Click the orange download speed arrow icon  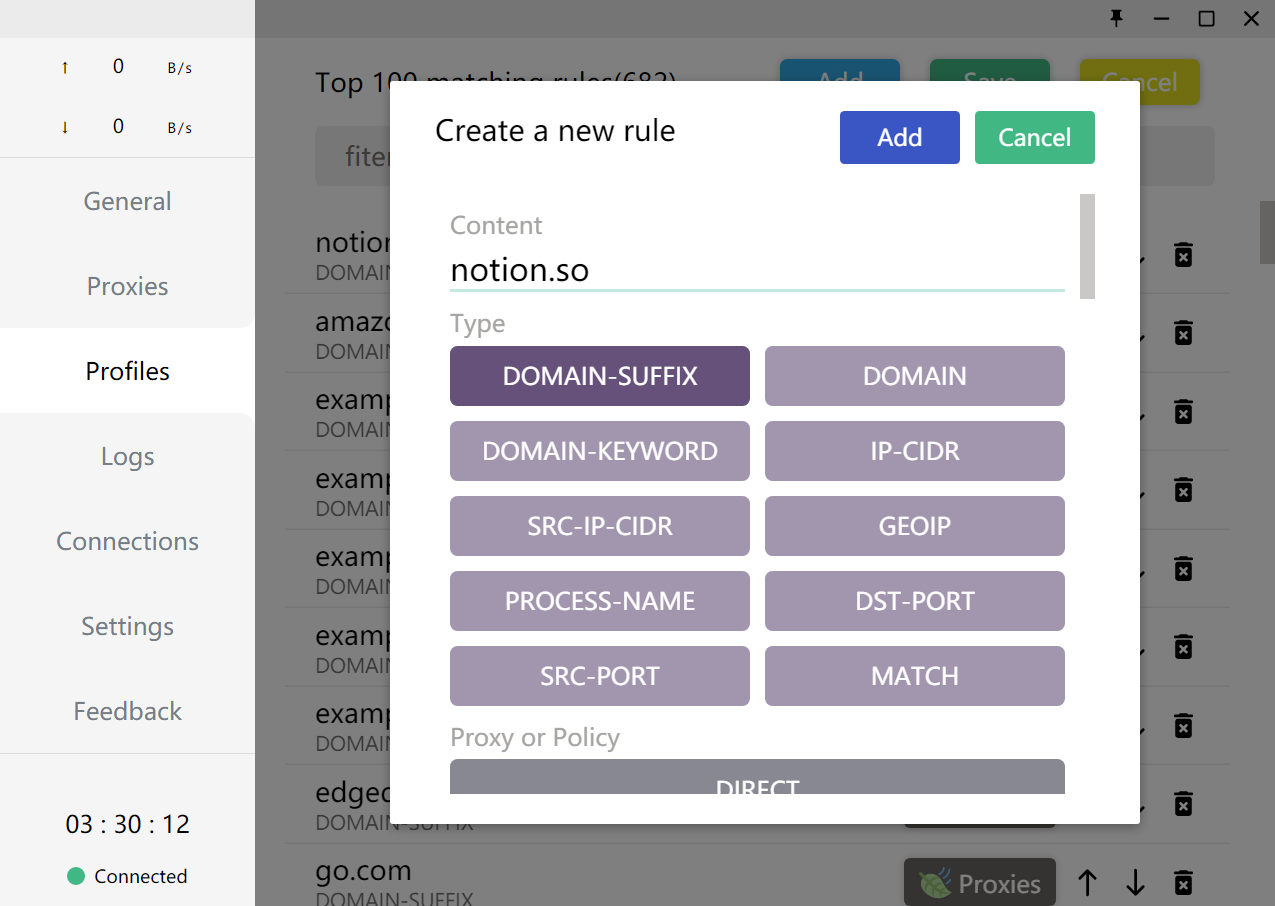65,128
